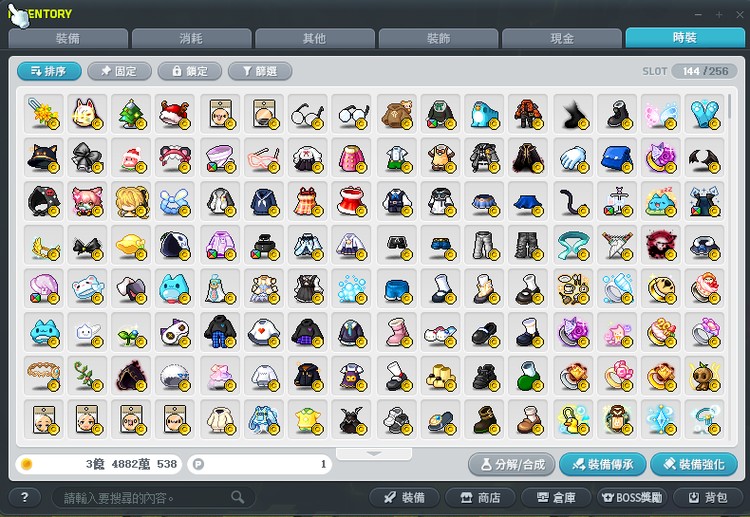Open the 裝備 inventory tab

click(x=68, y=38)
